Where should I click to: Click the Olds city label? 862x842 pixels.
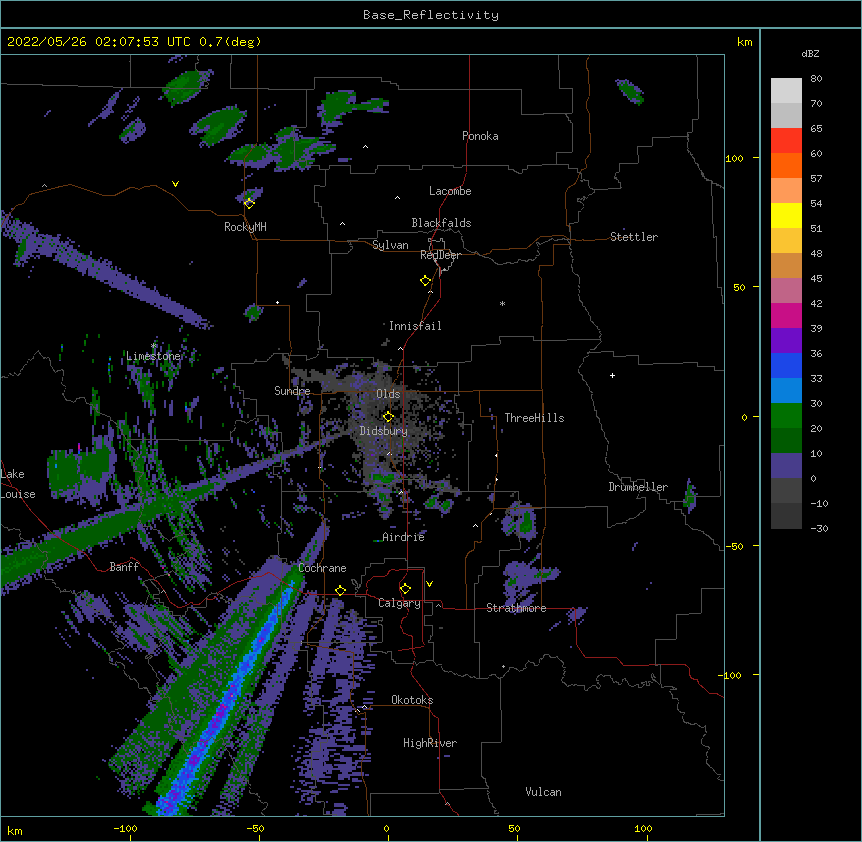coord(388,394)
